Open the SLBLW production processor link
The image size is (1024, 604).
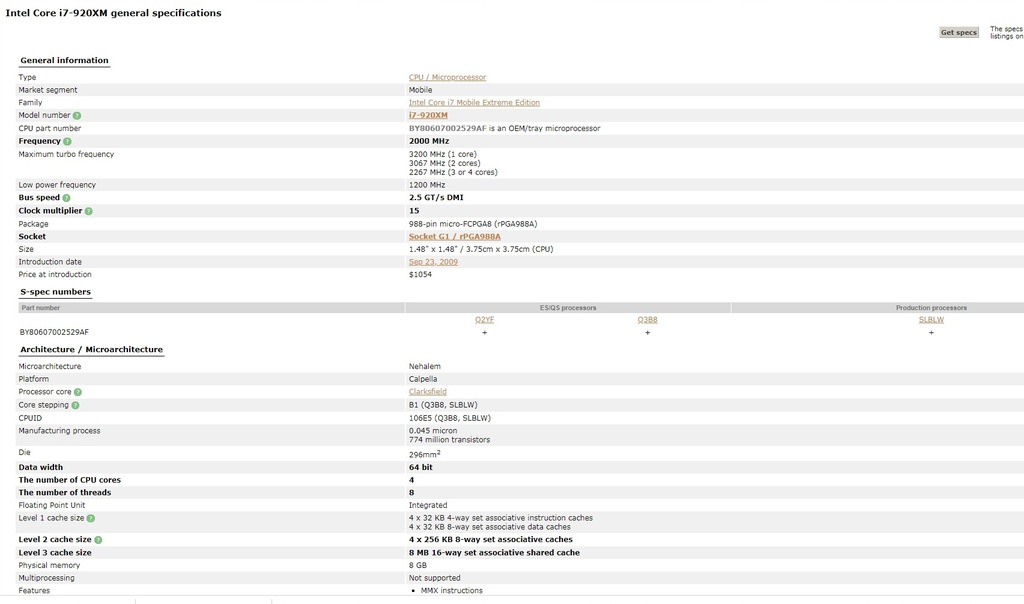[931, 319]
